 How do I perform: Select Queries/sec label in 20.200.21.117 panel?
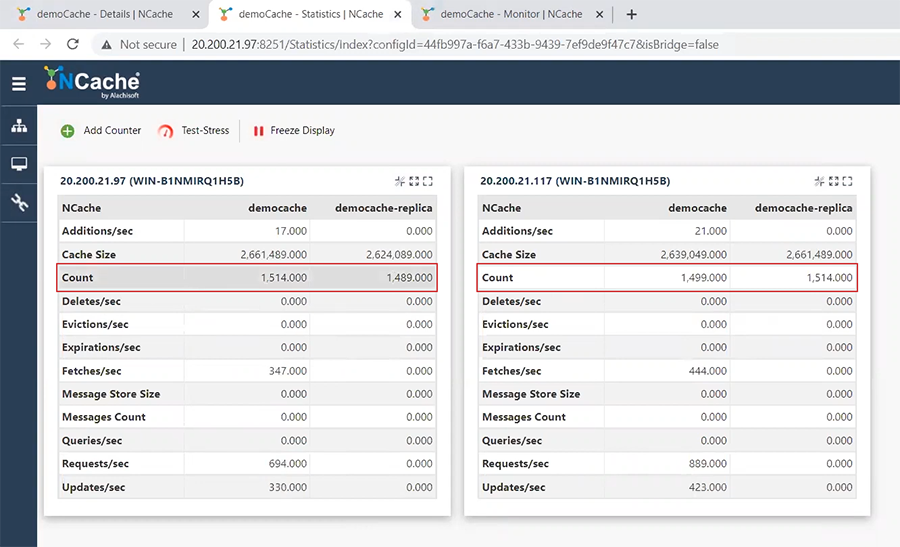pos(511,441)
